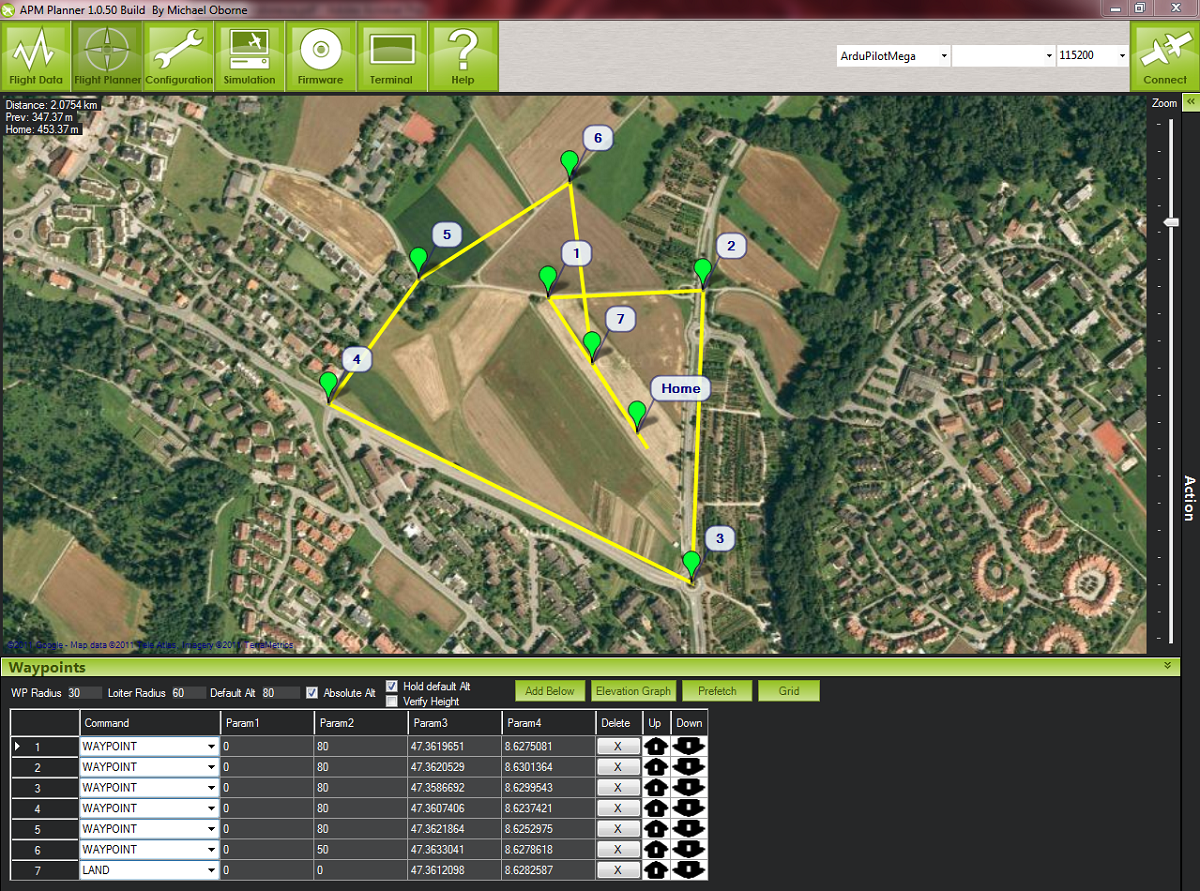The width and height of the screenshot is (1200, 891).
Task: Move waypoint 2 down with arrow
Action: [689, 767]
